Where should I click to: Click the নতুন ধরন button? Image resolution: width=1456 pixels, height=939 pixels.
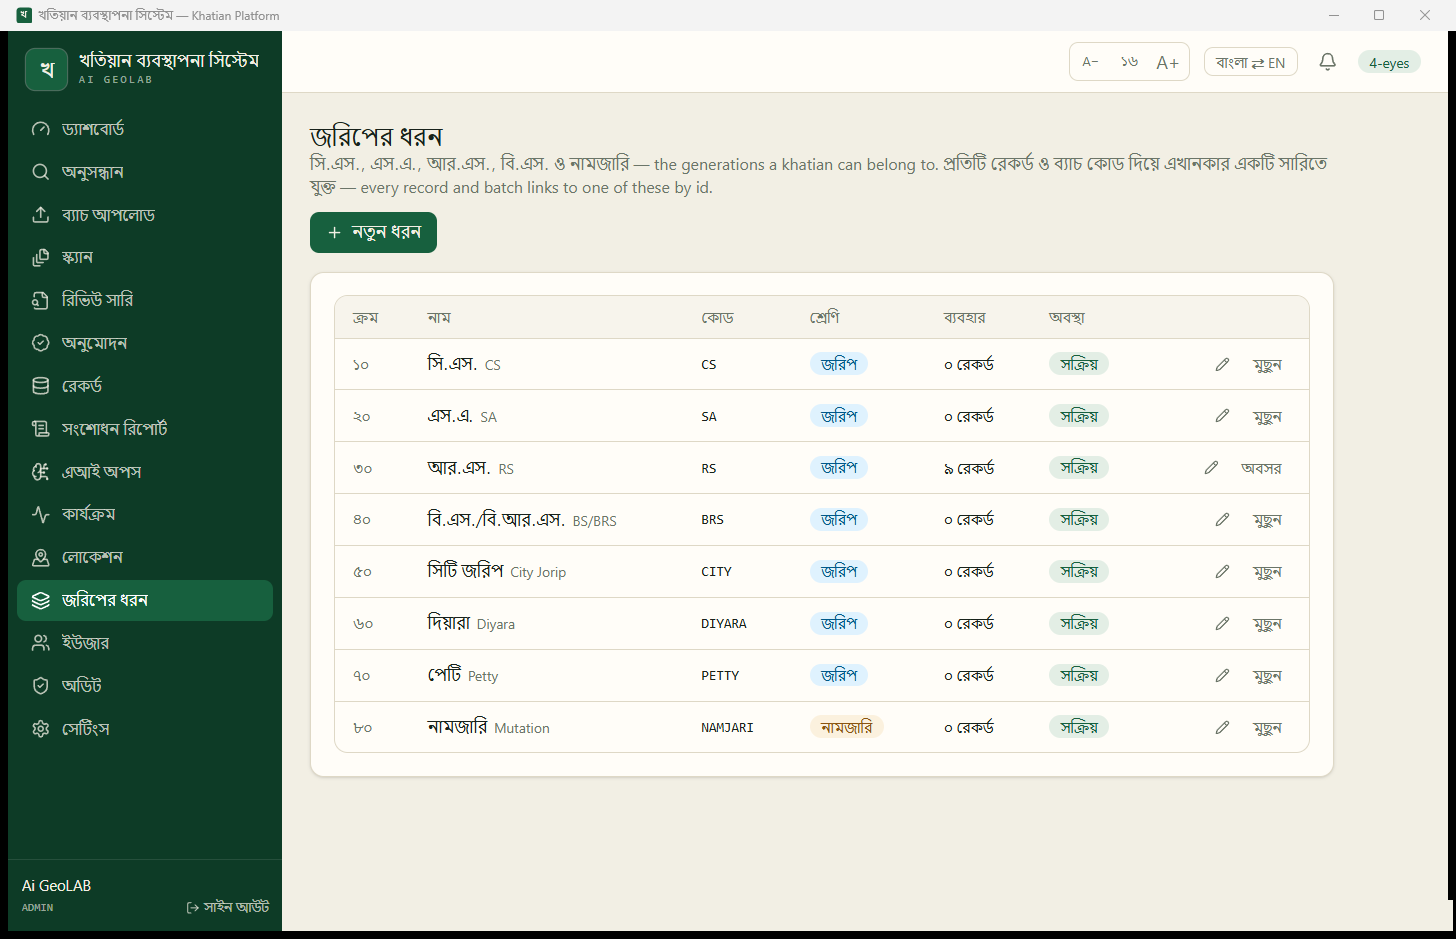[373, 232]
